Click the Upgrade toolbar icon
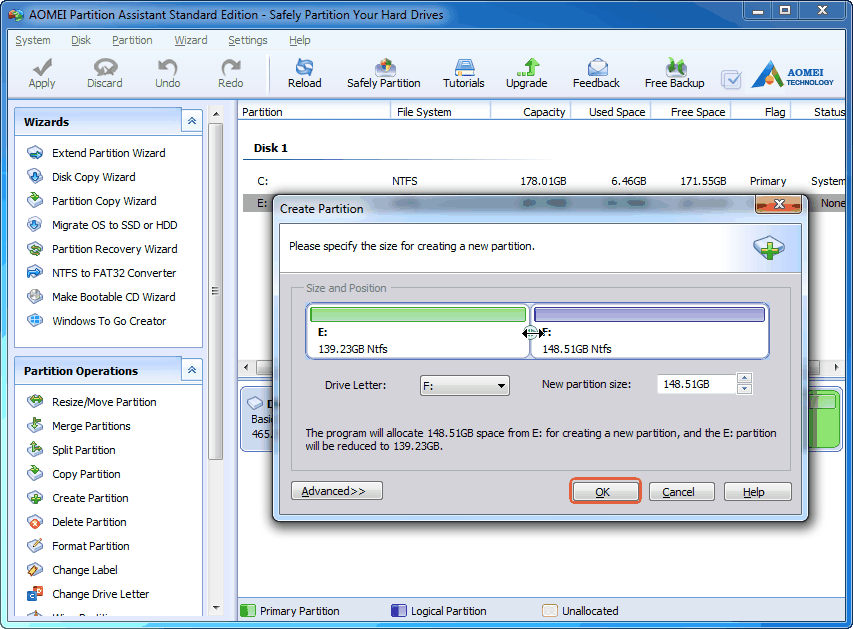 pyautogui.click(x=527, y=73)
